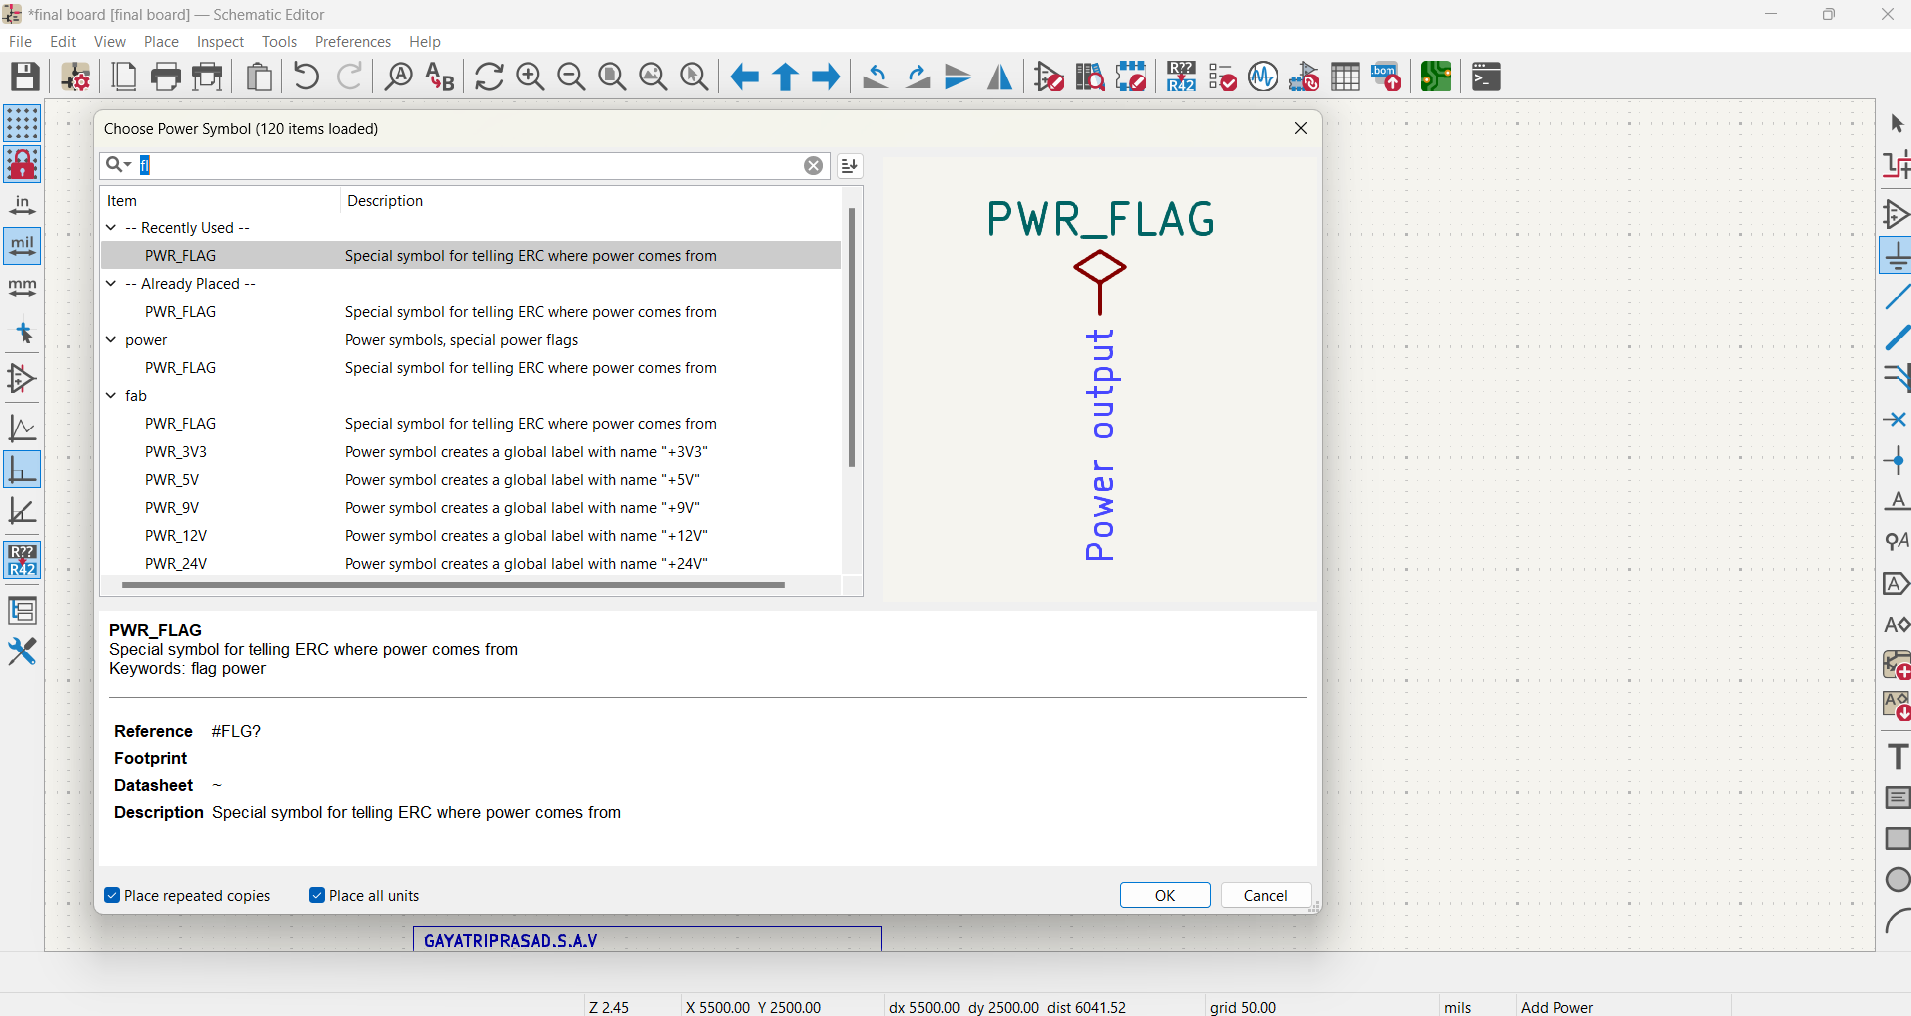Select PWR_FLAG under Already Placed
Screen dimensions: 1911x1016
(471, 312)
